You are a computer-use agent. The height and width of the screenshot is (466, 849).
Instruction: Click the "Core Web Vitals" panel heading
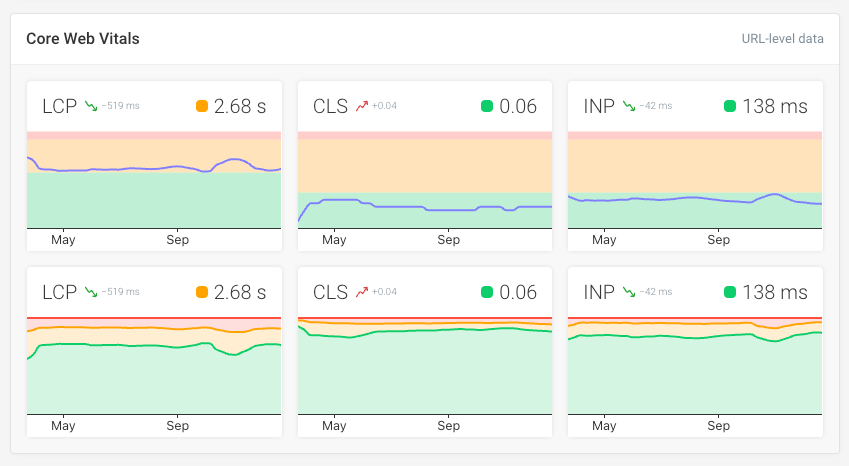point(83,39)
